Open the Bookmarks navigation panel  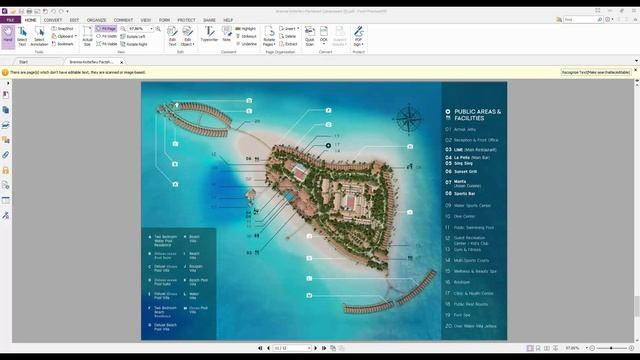[6, 95]
